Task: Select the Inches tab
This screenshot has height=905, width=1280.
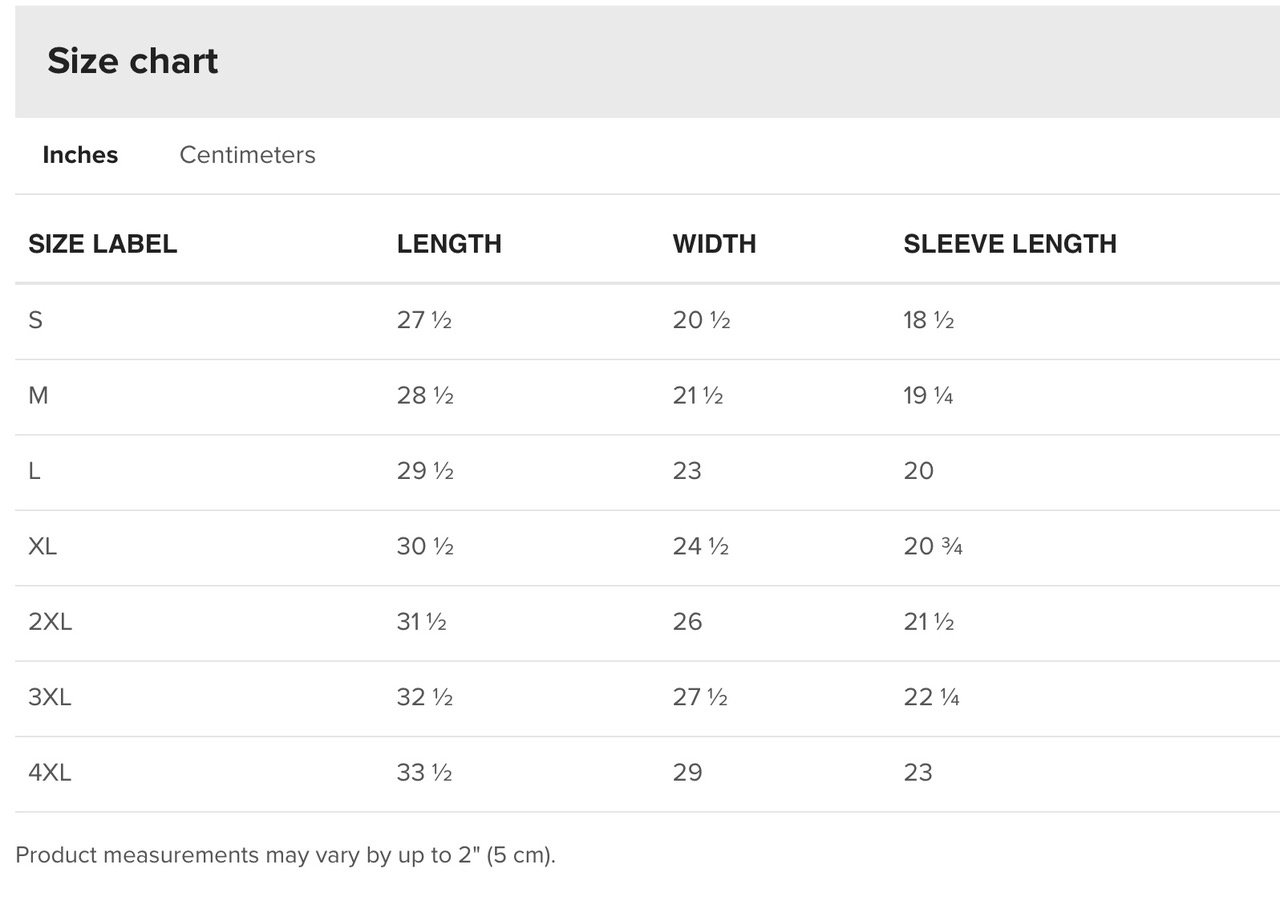Action: pos(80,155)
